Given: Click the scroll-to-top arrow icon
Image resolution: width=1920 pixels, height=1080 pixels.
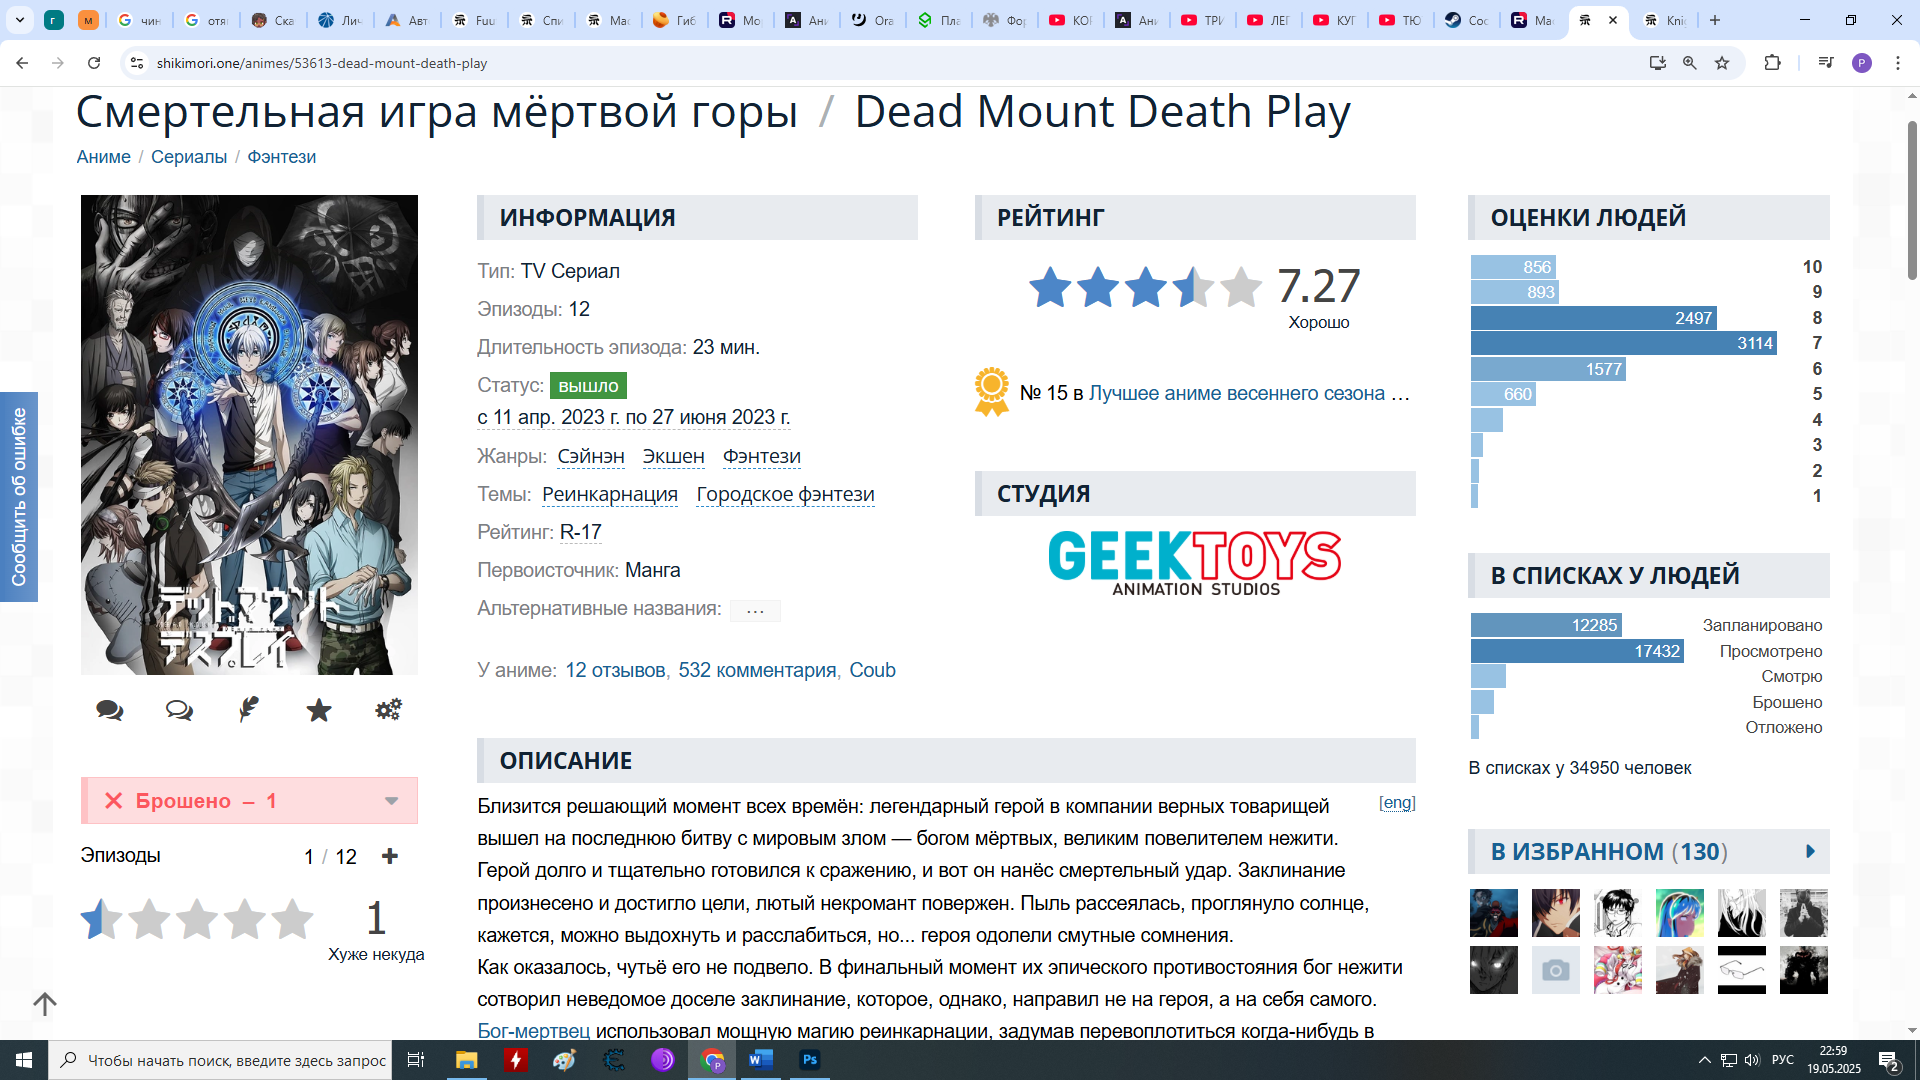Looking at the screenshot, I should click(45, 1004).
